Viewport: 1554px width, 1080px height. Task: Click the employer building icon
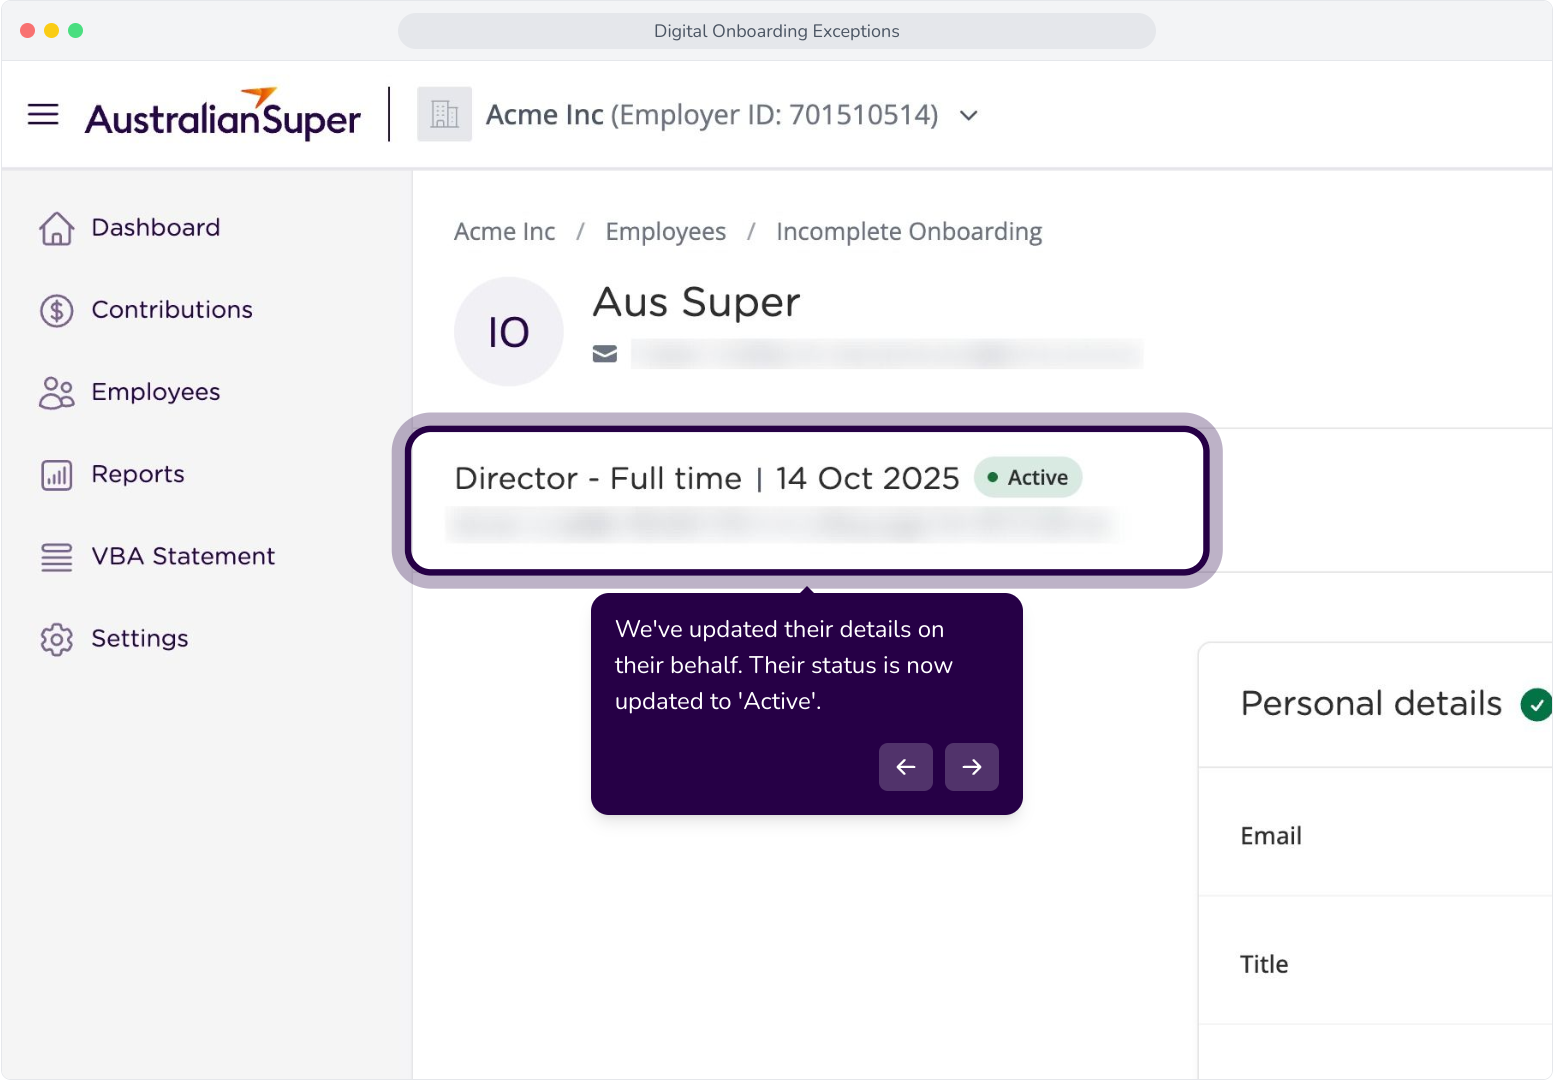[x=444, y=114]
